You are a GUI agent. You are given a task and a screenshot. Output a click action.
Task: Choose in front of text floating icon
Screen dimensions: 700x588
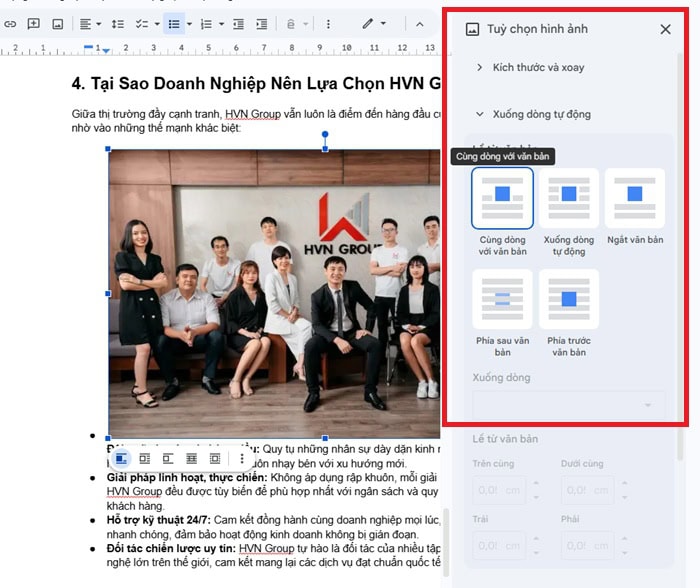point(215,459)
